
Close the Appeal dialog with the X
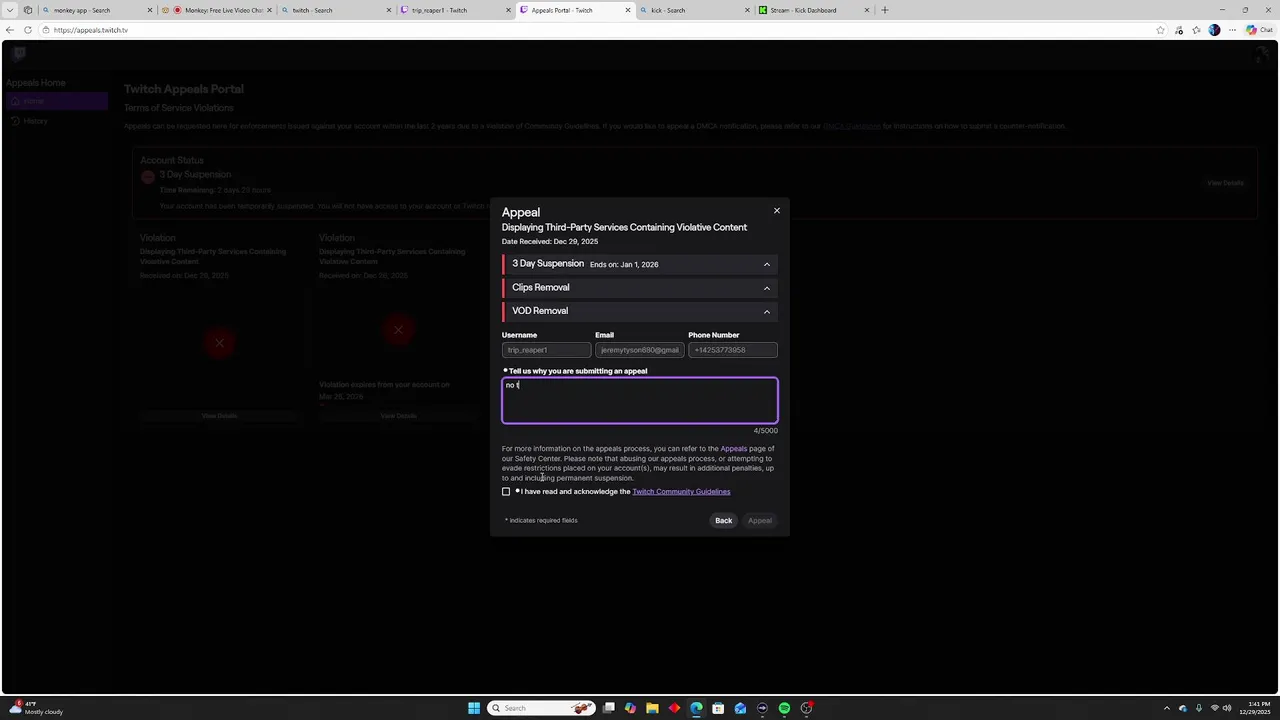[x=776, y=211]
